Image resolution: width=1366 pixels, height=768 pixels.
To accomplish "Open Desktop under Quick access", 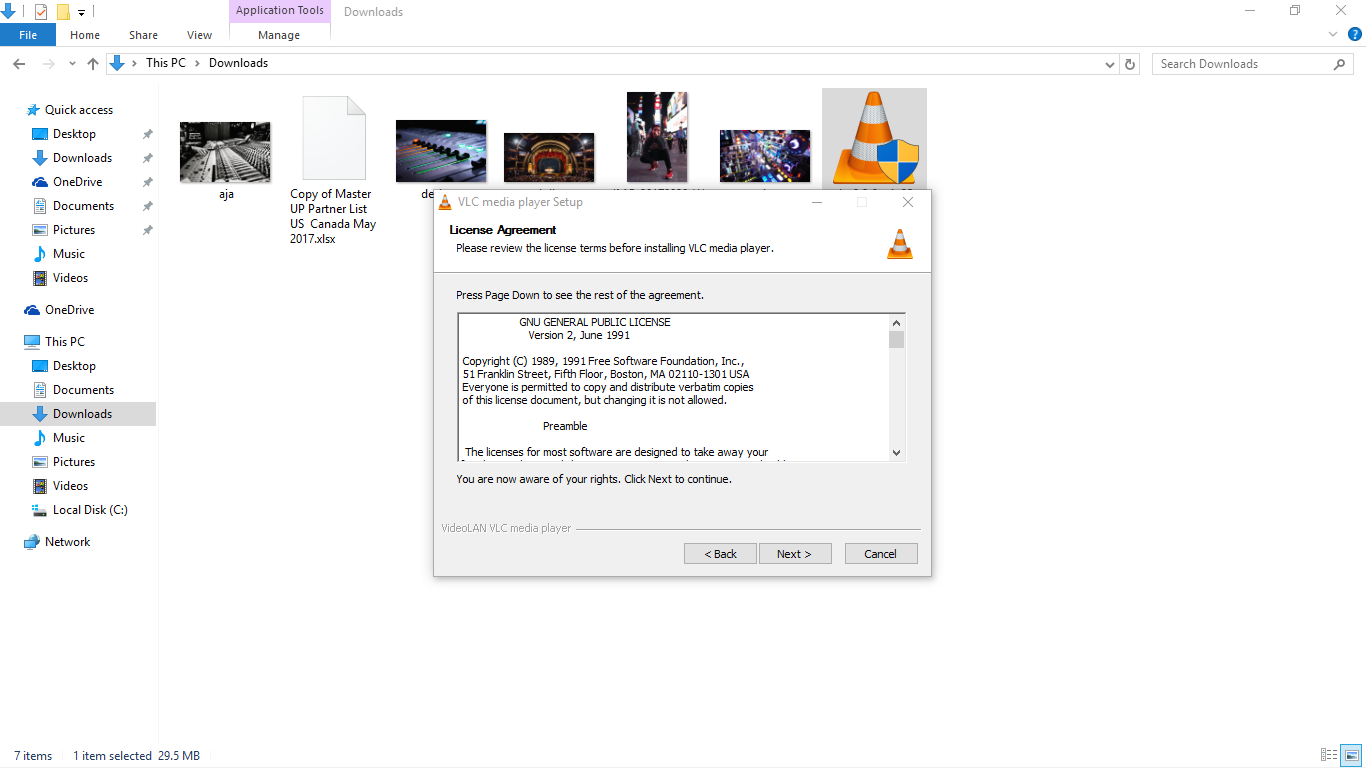I will [74, 134].
